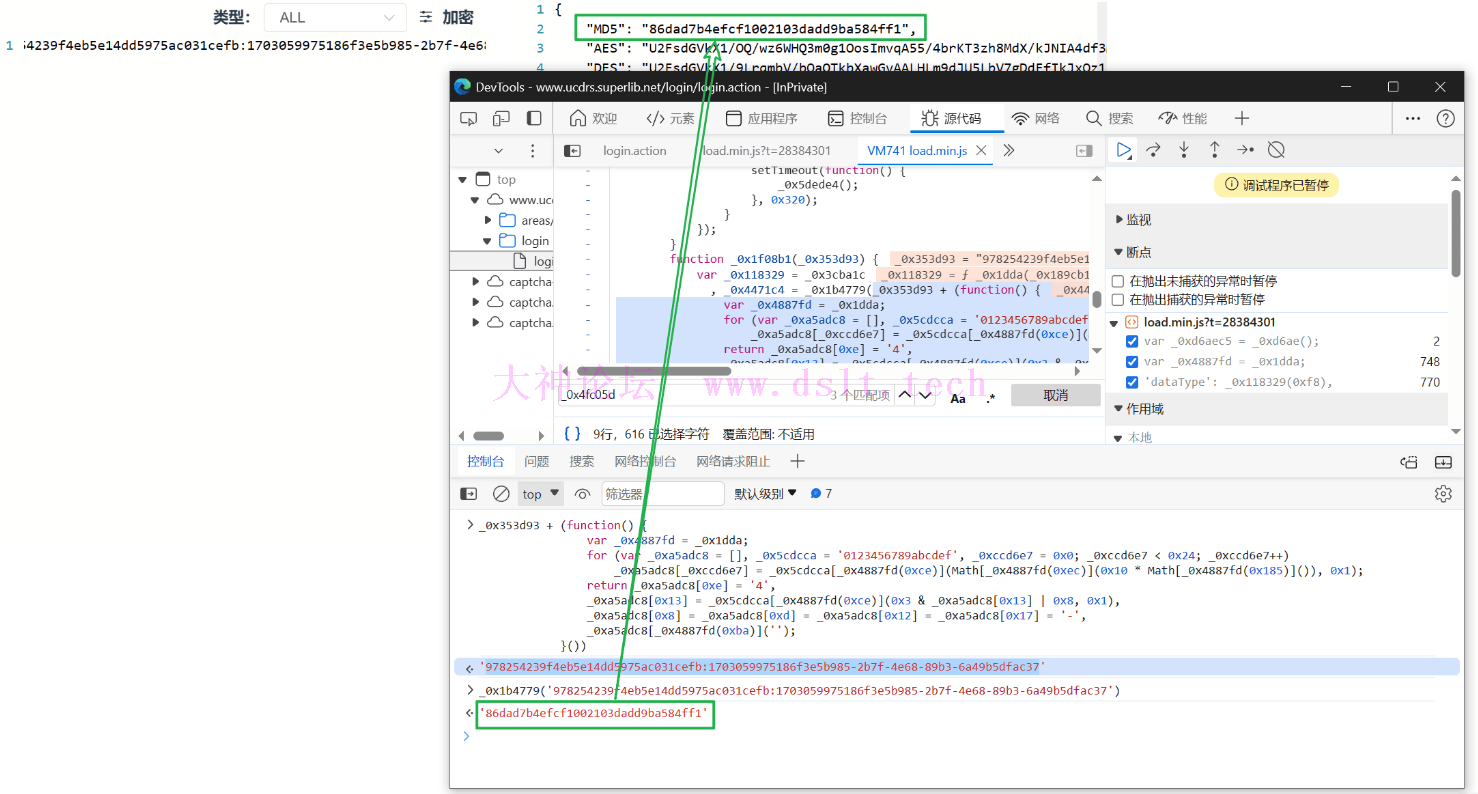Viewport: 1478px width, 794px height.
Task: Uncheck the 'dataType' breakpoint at line 770
Action: pyautogui.click(x=1132, y=382)
